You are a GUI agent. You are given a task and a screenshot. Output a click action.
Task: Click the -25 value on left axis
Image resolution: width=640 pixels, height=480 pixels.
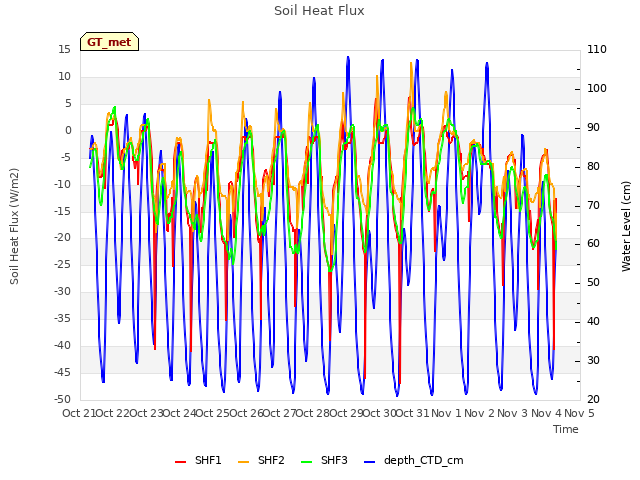(x=62, y=265)
